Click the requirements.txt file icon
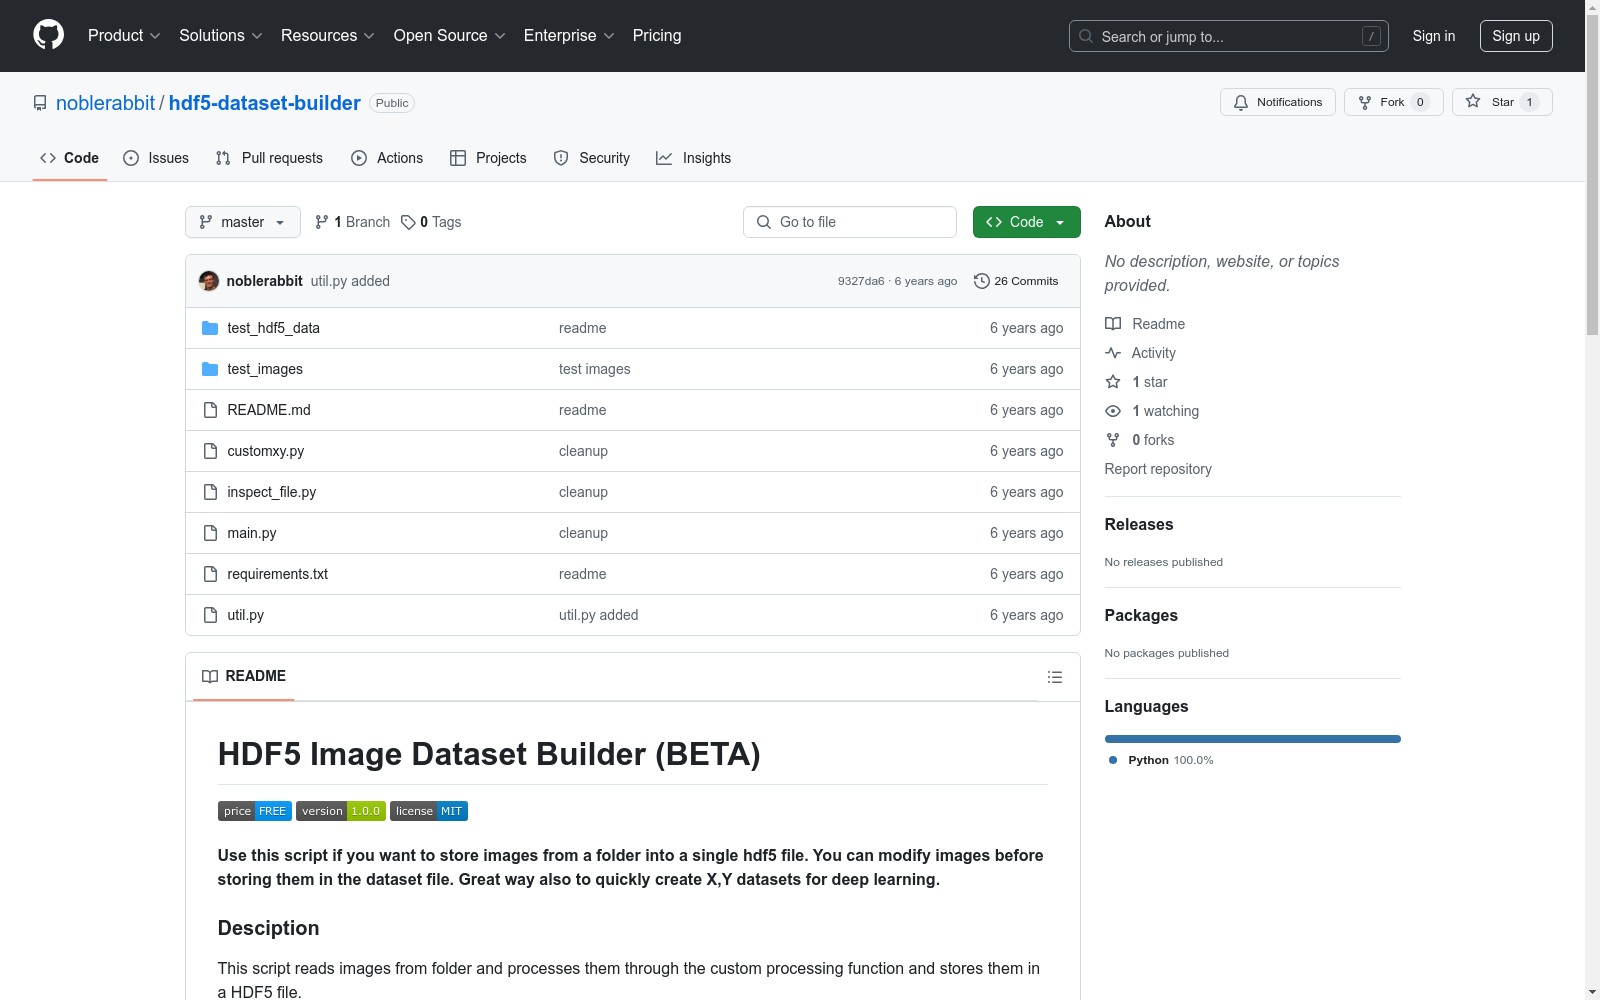The height and width of the screenshot is (1000, 1600). [x=210, y=574]
